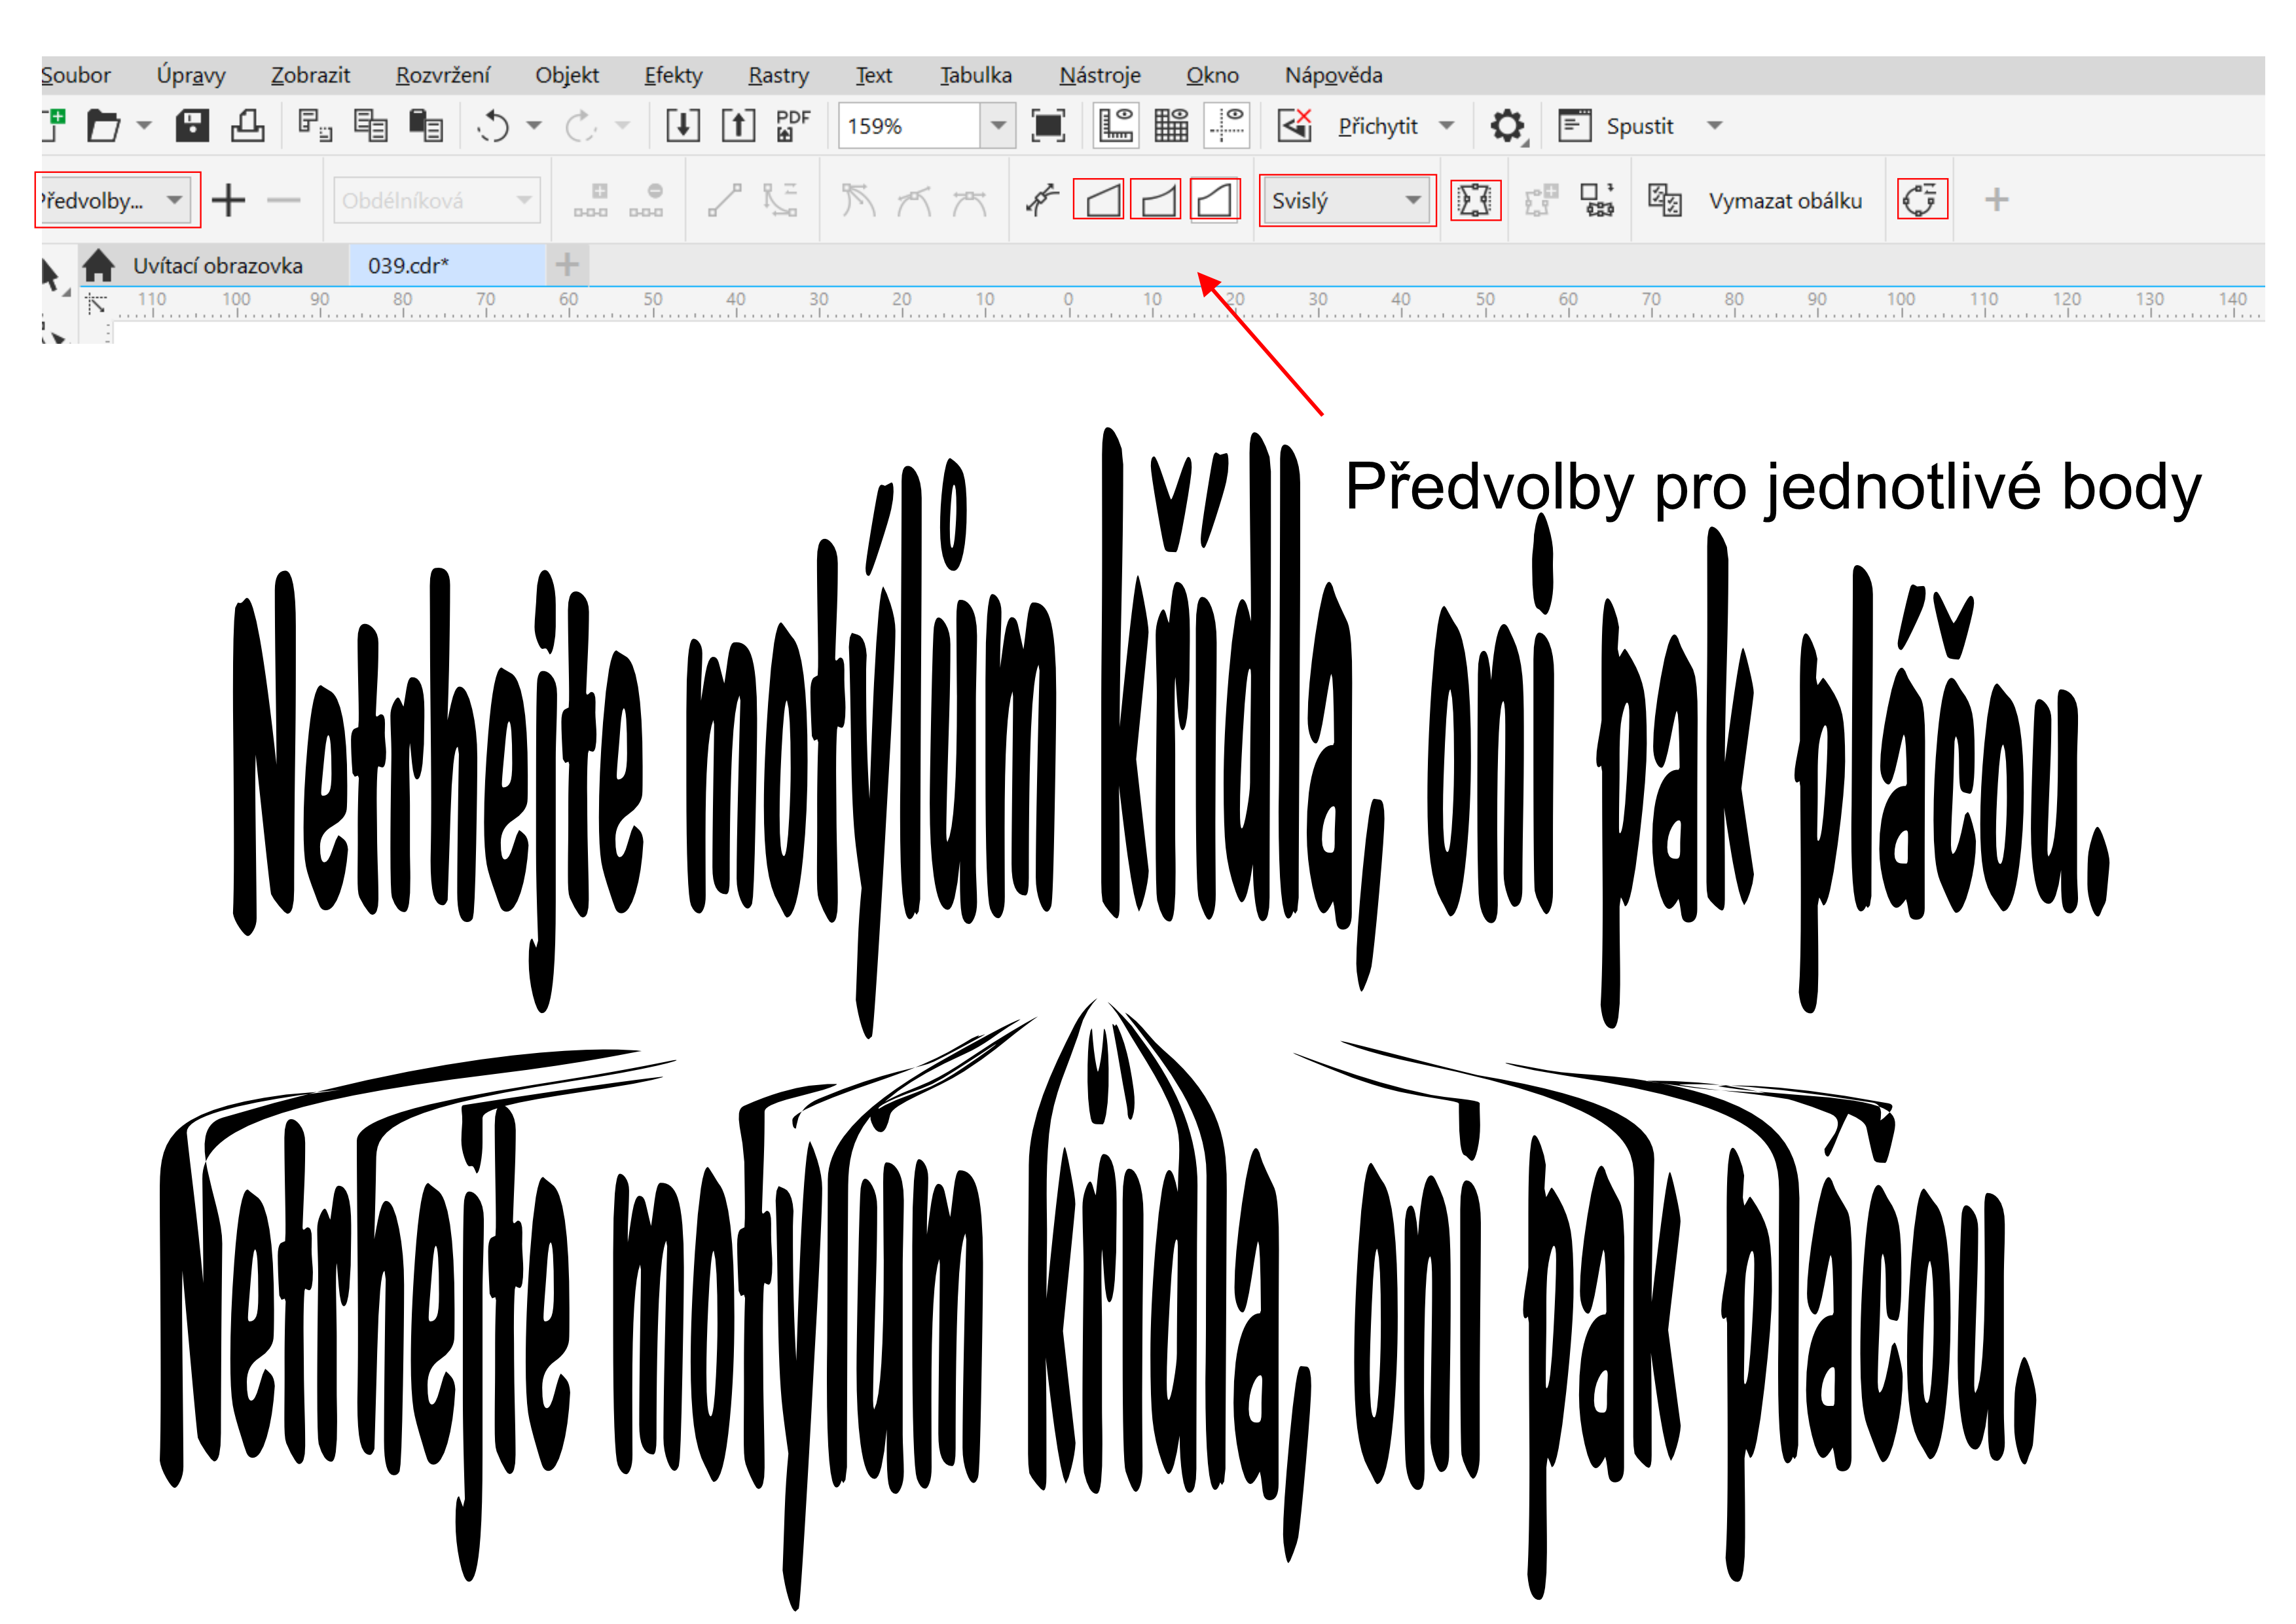
Task: Open the 159% zoom level dropdown
Action: tap(997, 126)
